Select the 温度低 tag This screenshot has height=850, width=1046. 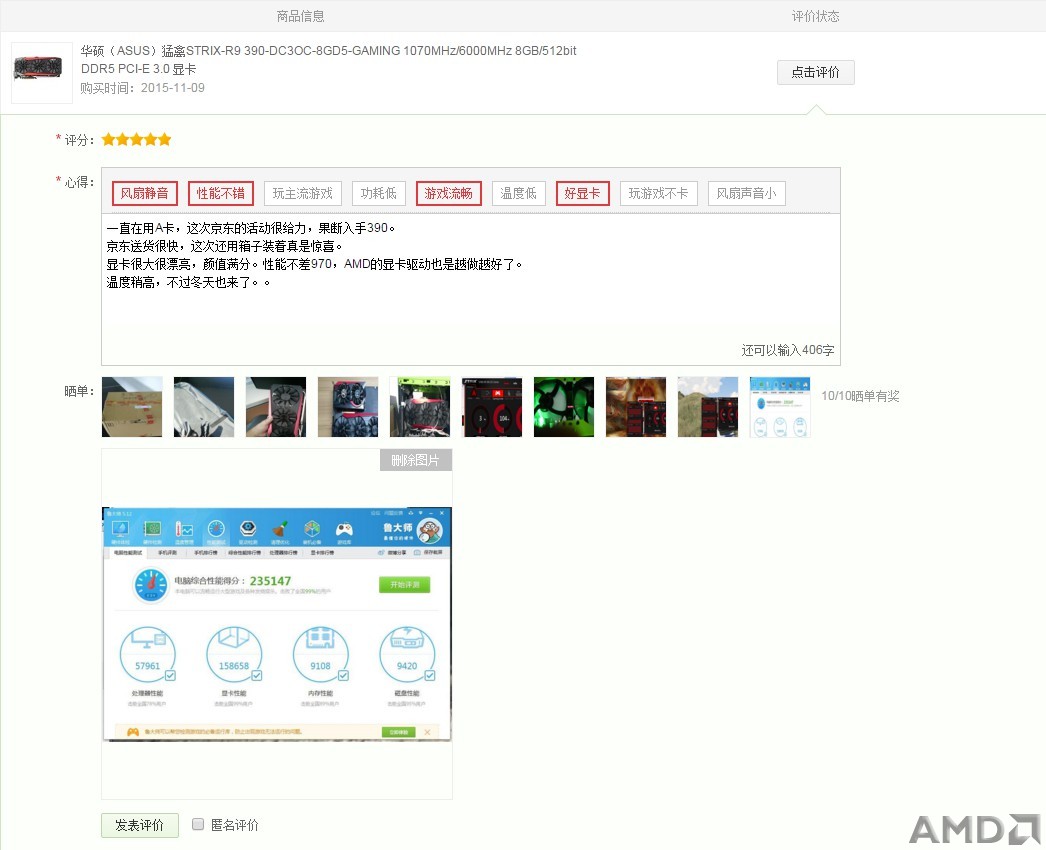click(x=518, y=193)
